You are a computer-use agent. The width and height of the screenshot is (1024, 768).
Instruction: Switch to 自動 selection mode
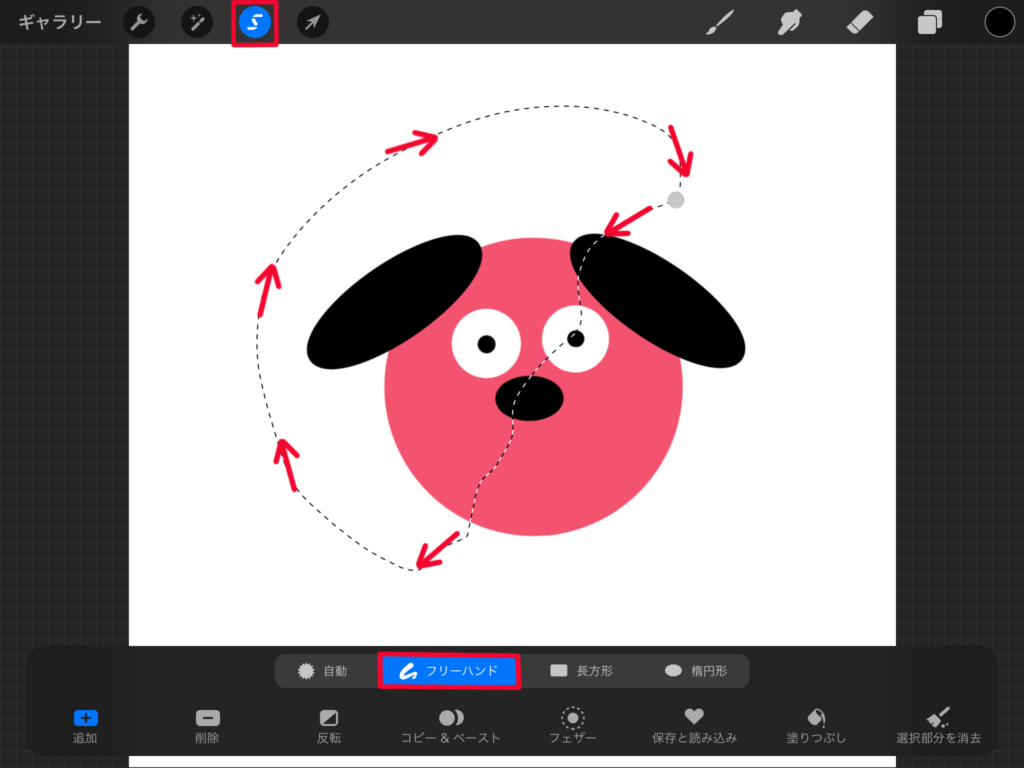point(323,671)
